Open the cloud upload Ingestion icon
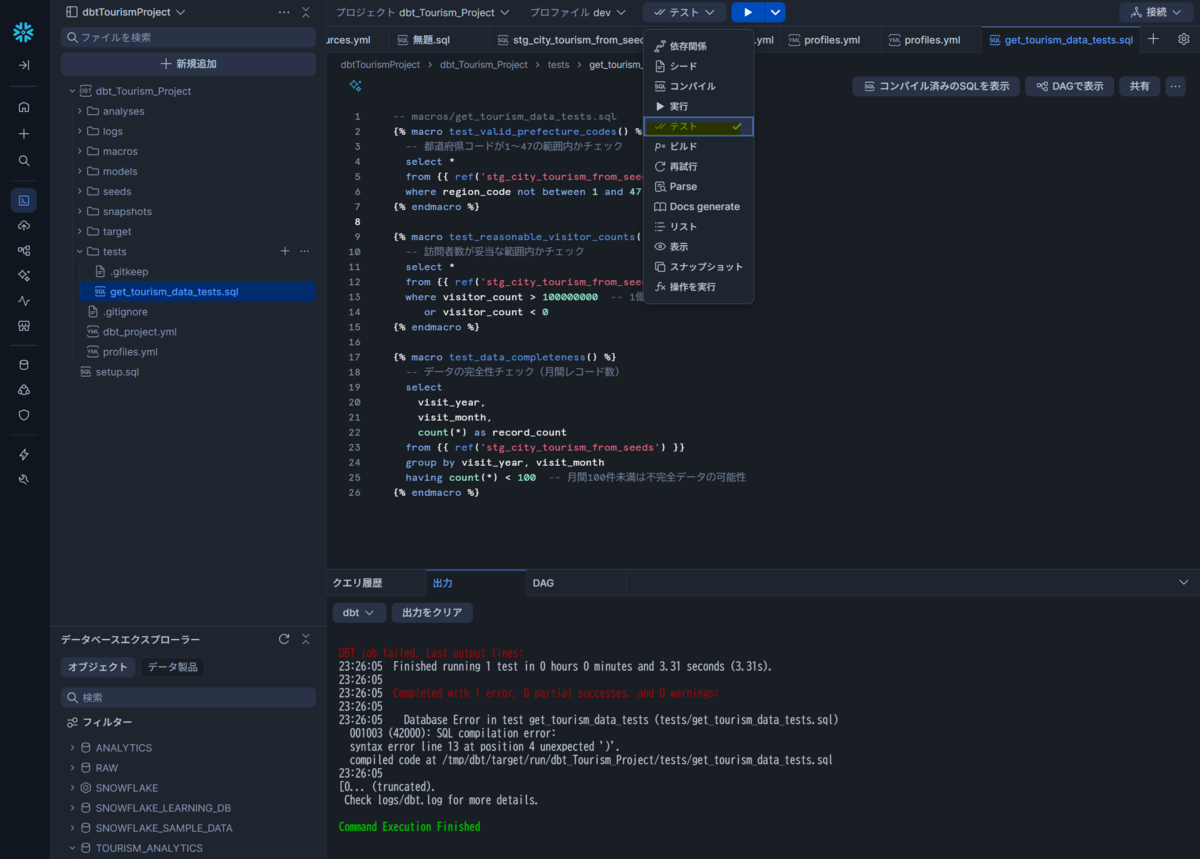 tap(24, 225)
